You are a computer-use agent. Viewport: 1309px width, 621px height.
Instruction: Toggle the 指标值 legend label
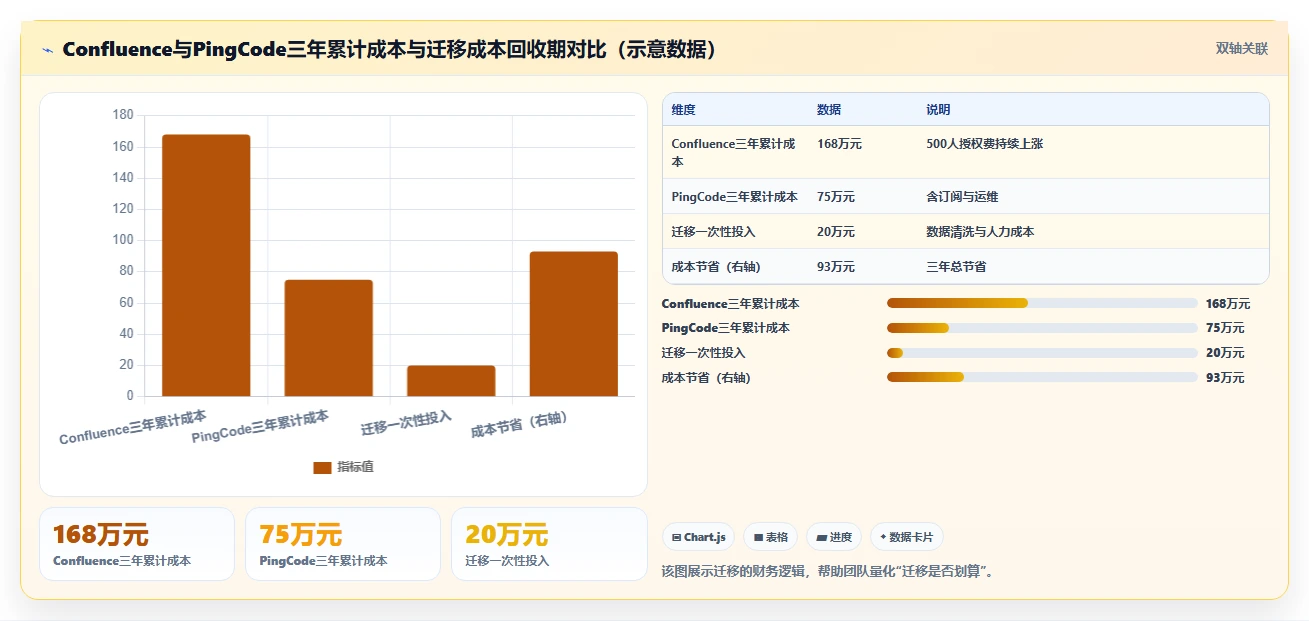355,467
